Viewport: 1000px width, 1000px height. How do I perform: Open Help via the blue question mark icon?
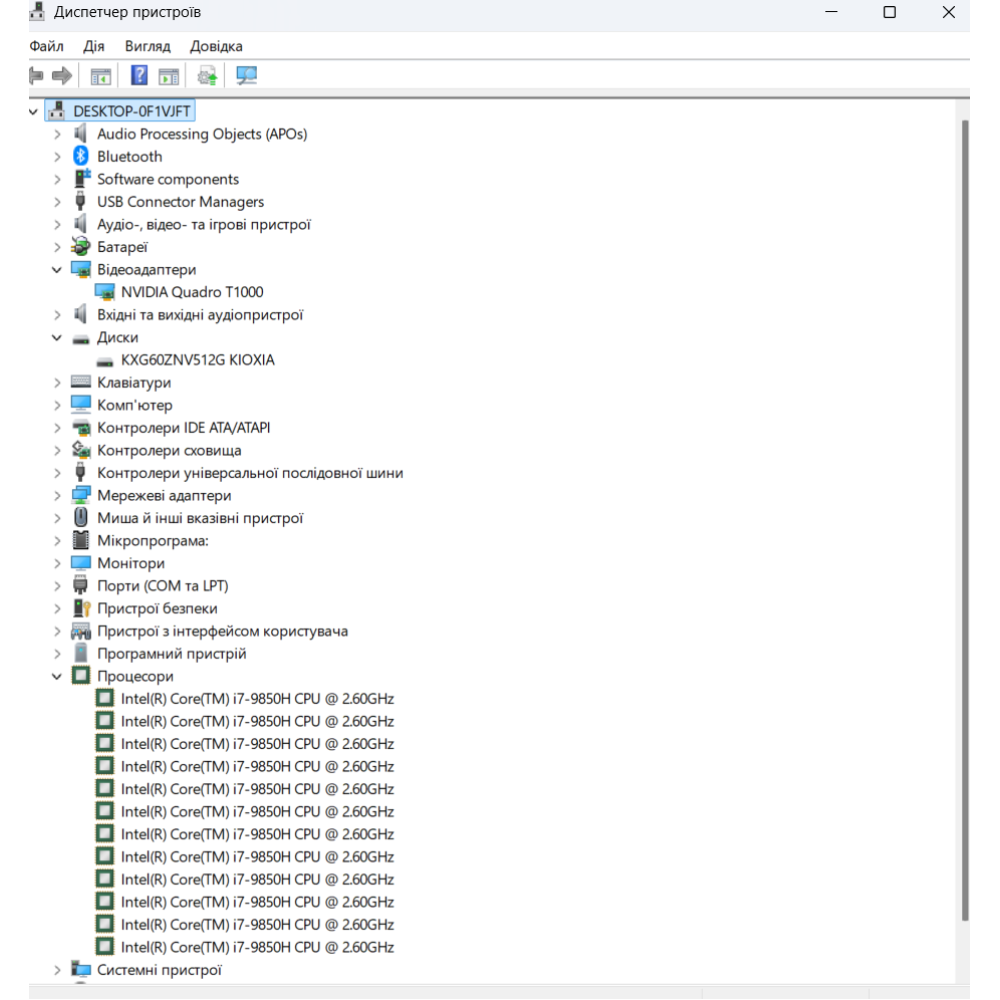coord(139,76)
